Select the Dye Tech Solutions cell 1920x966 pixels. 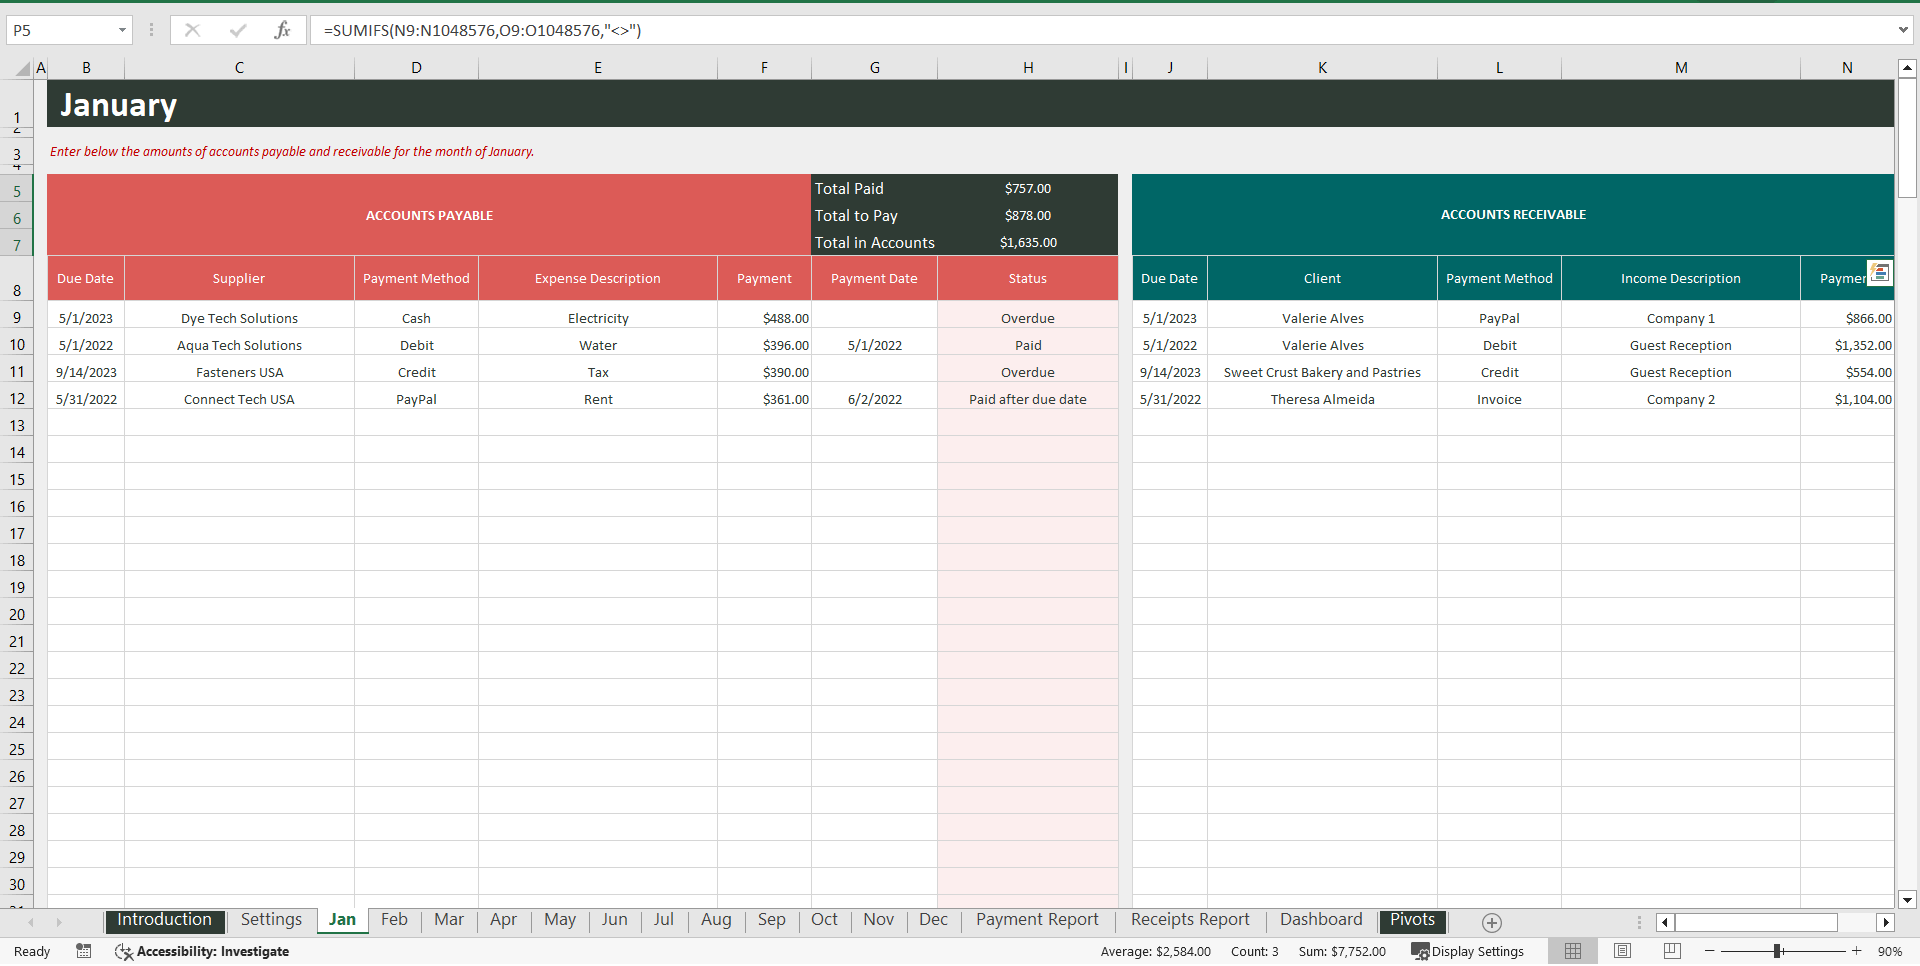coord(239,318)
